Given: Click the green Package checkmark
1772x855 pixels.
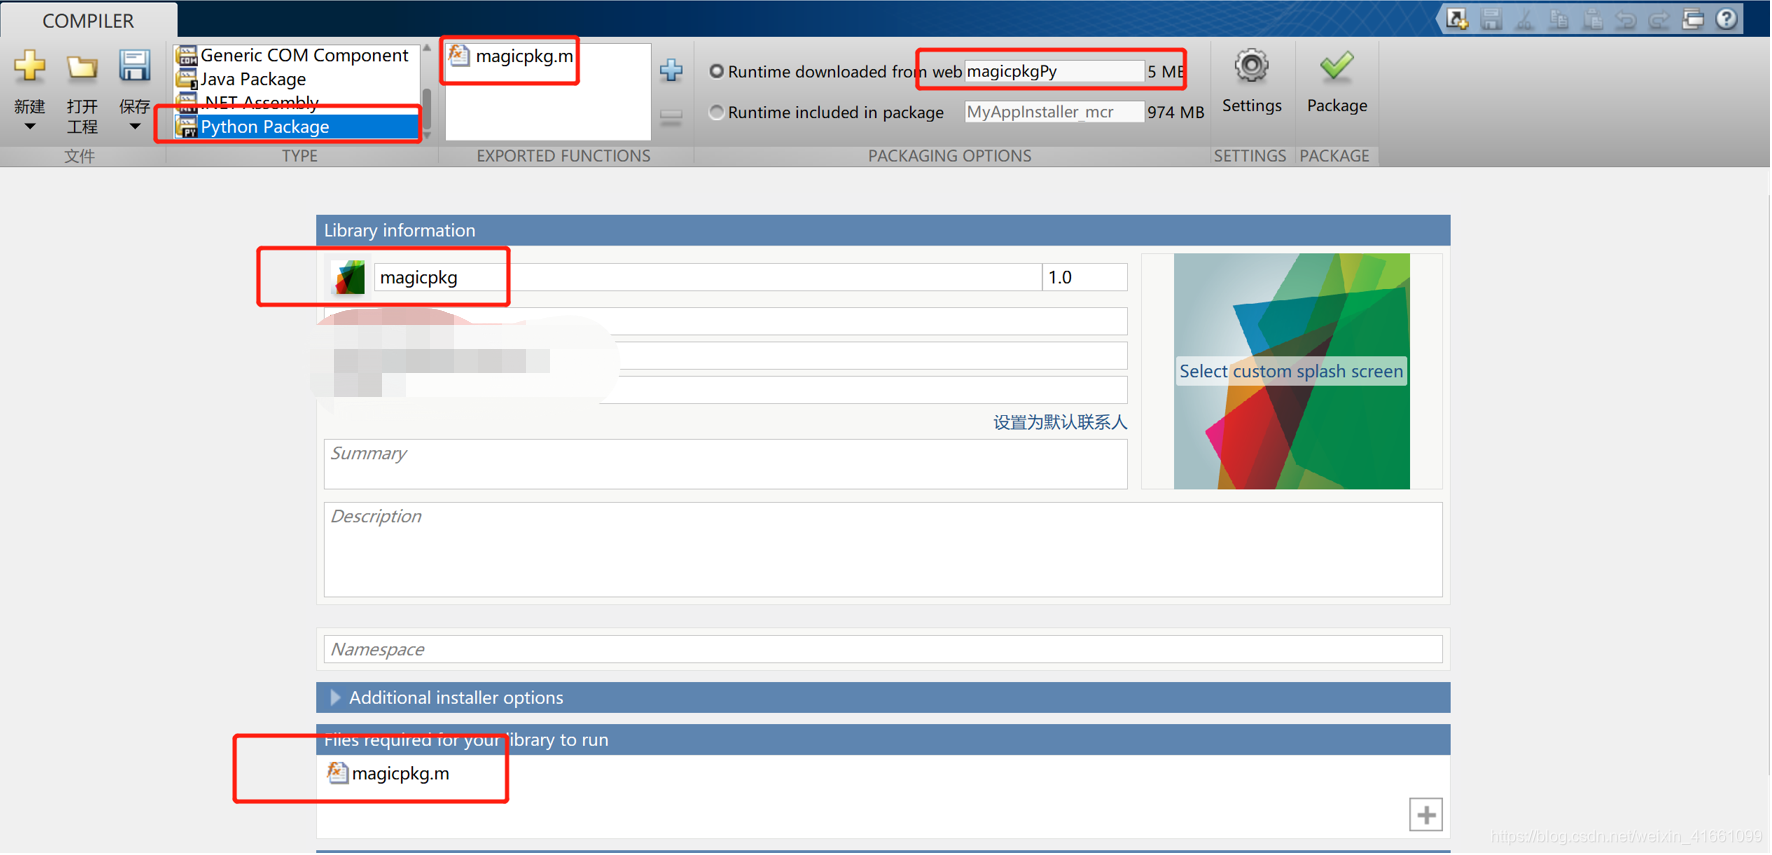Looking at the screenshot, I should click(x=1336, y=67).
